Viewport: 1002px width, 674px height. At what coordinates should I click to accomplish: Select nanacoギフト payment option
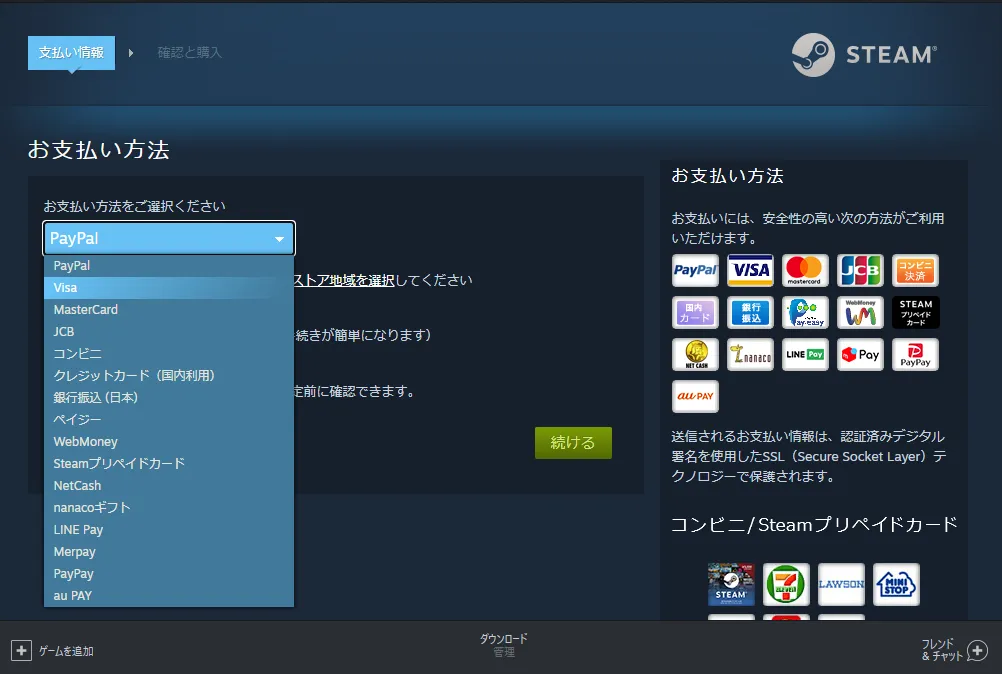pos(169,508)
